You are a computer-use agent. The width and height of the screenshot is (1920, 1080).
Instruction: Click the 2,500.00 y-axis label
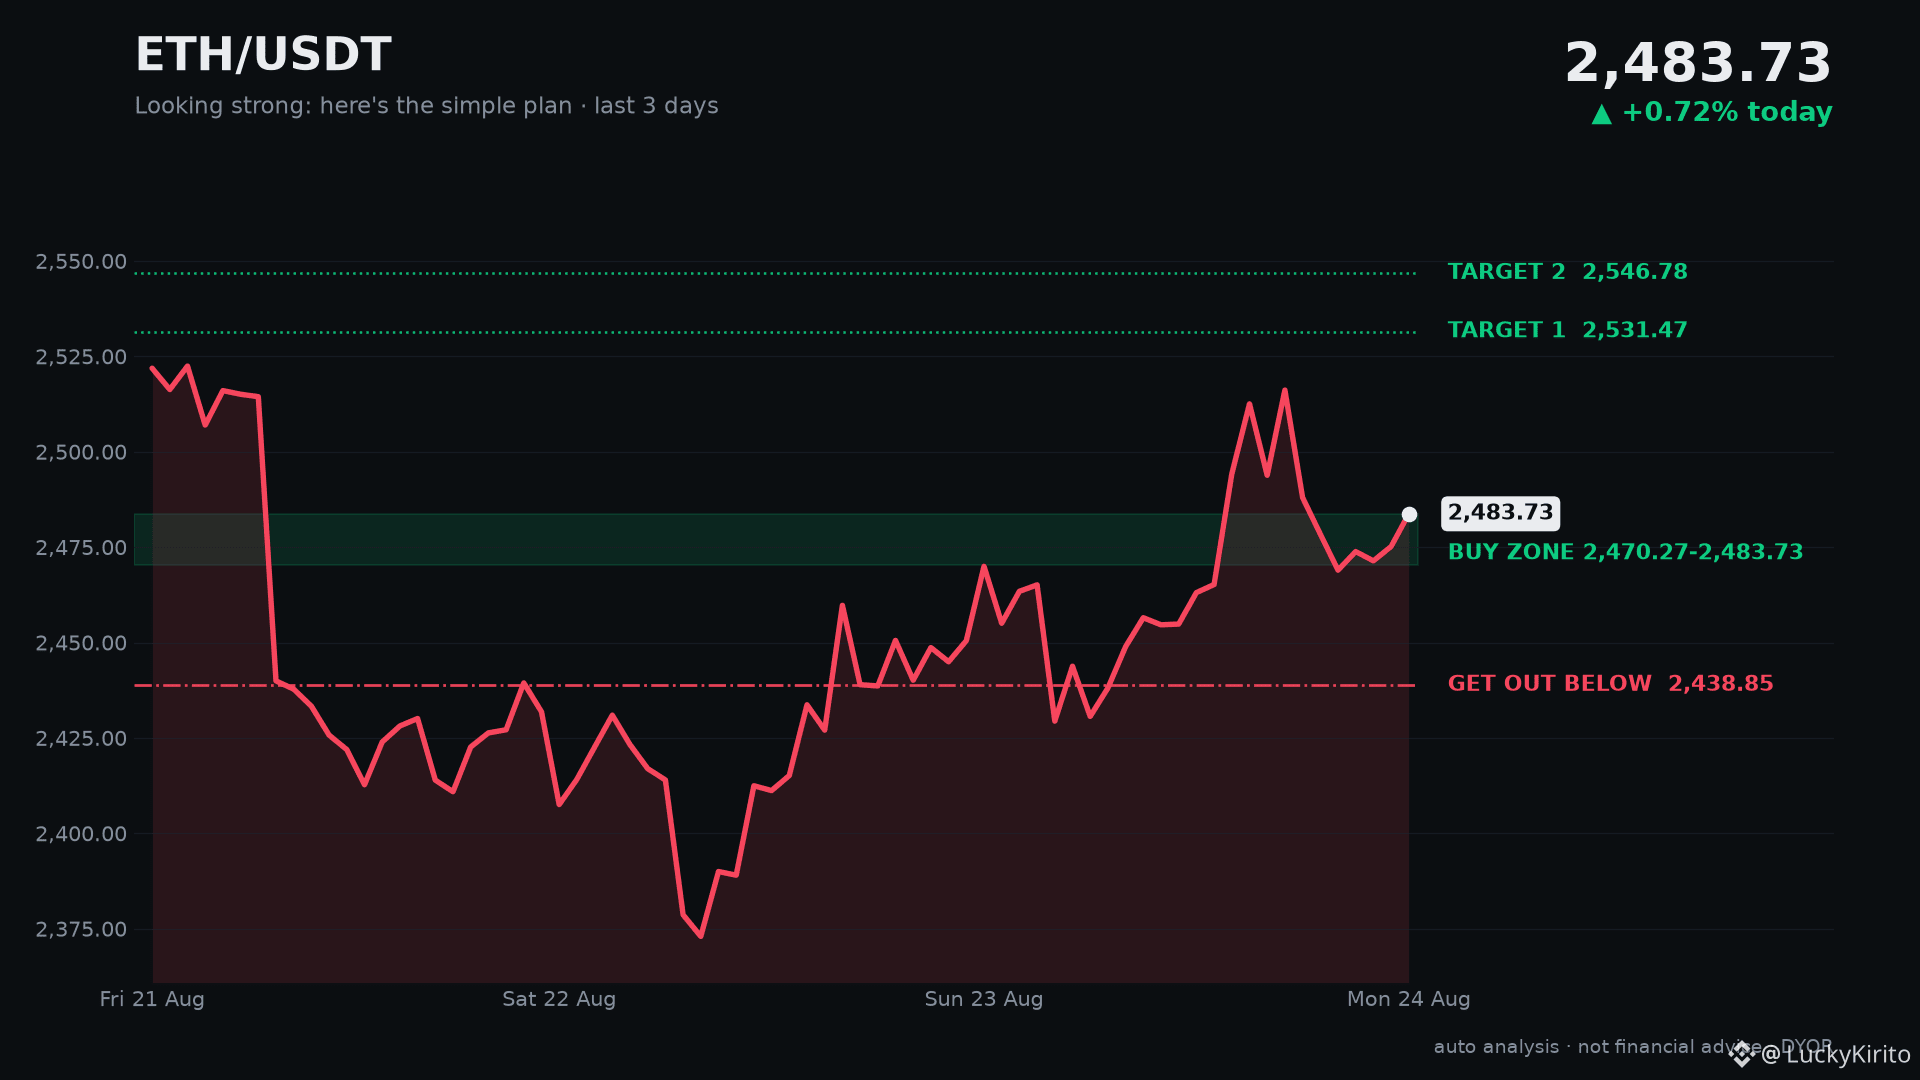[x=81, y=453]
